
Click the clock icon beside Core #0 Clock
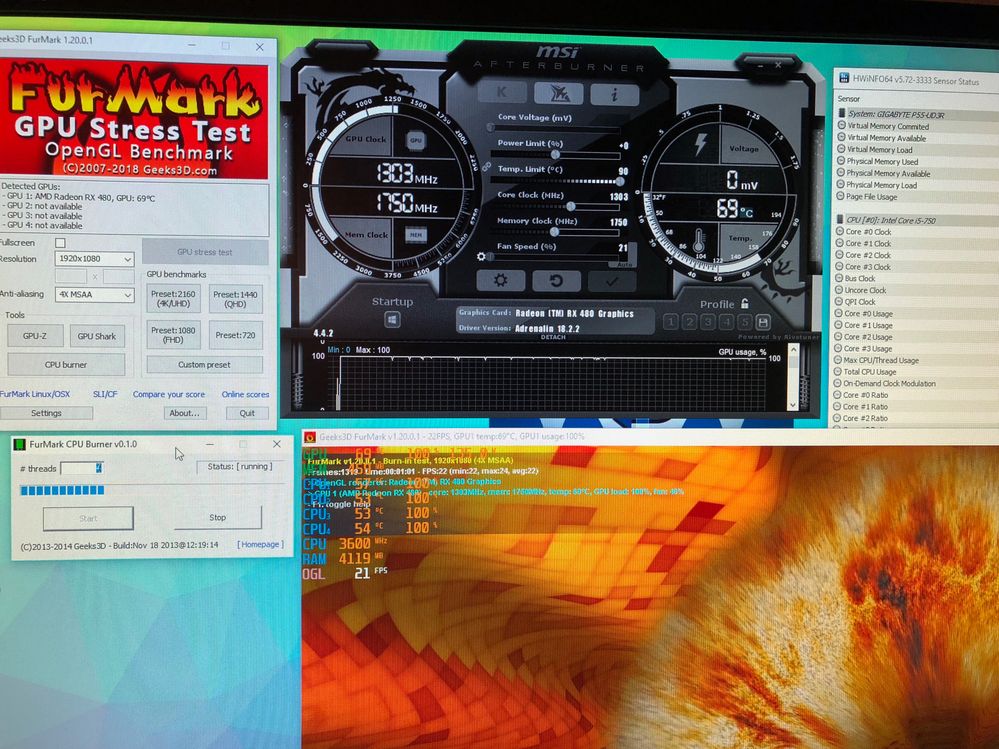tap(840, 231)
